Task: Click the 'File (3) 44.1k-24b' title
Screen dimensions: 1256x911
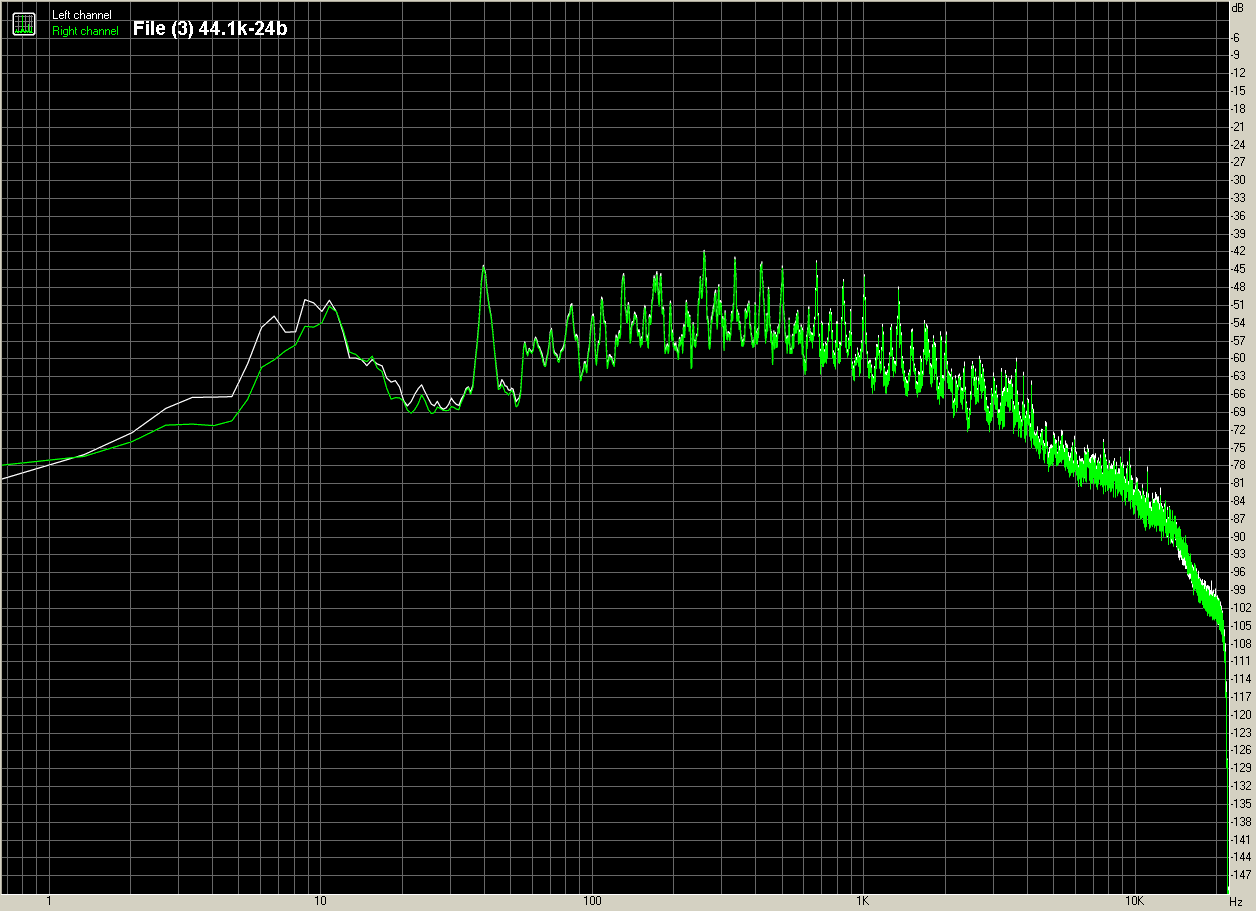Action: coord(210,28)
